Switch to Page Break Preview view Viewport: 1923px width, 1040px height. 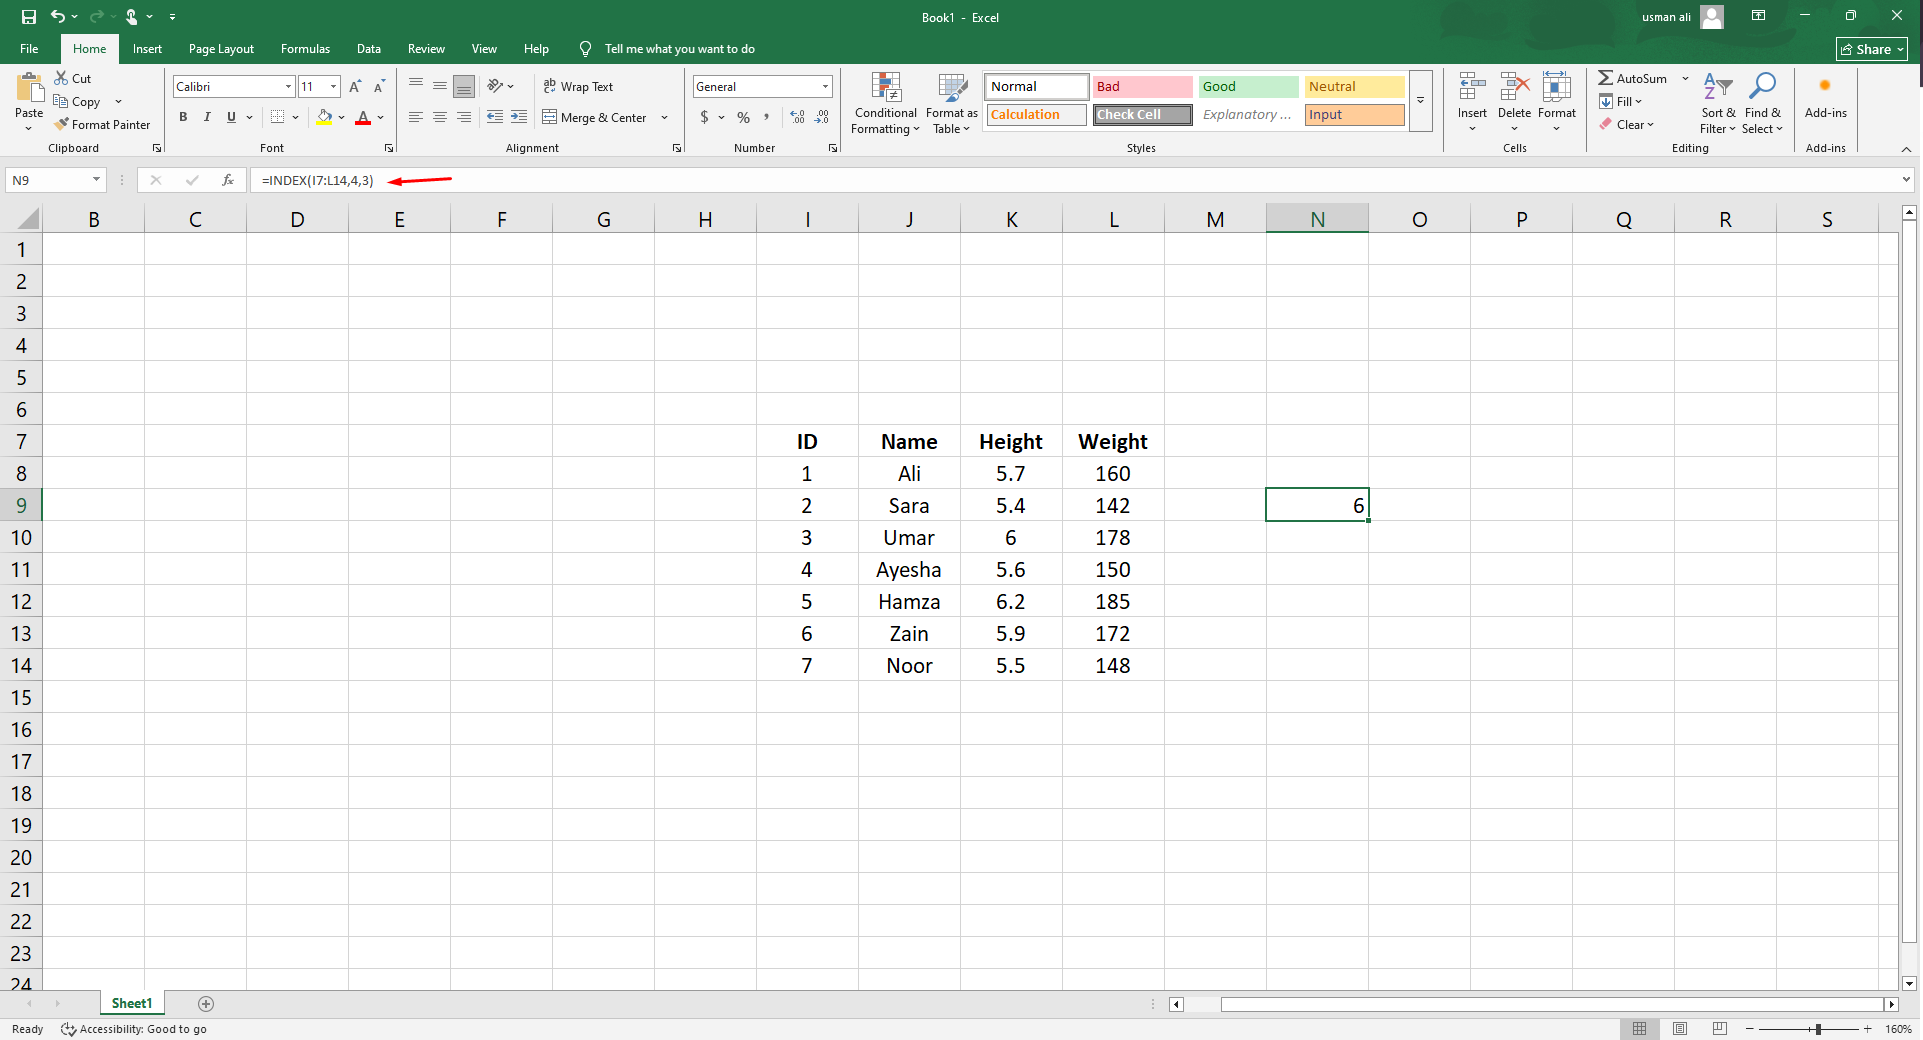point(1720,1029)
